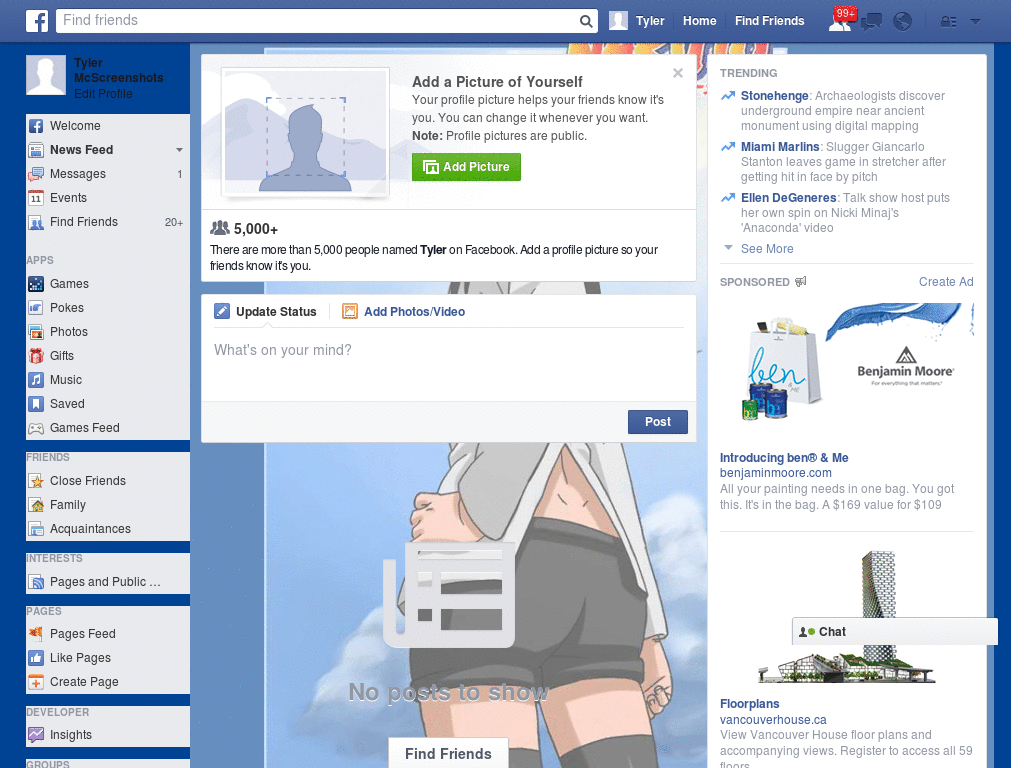The height and width of the screenshot is (768, 1024).
Task: Click the search magnifier icon
Action: point(586,21)
